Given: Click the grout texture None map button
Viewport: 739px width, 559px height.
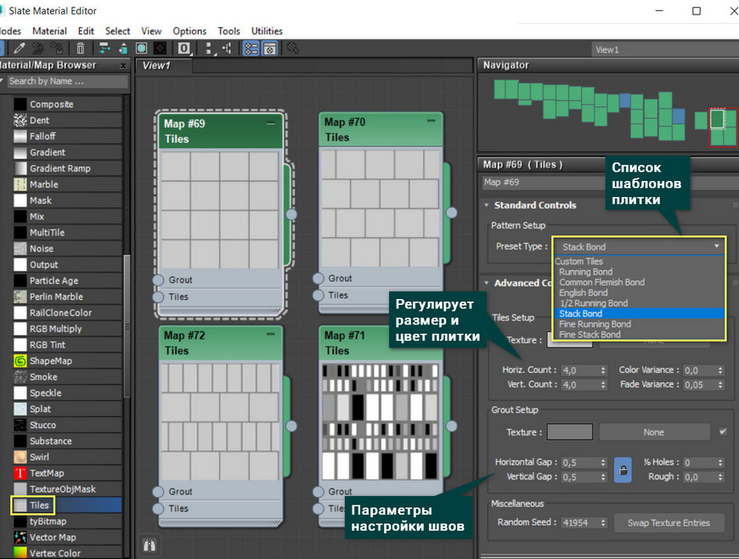Looking at the screenshot, I should (x=654, y=432).
